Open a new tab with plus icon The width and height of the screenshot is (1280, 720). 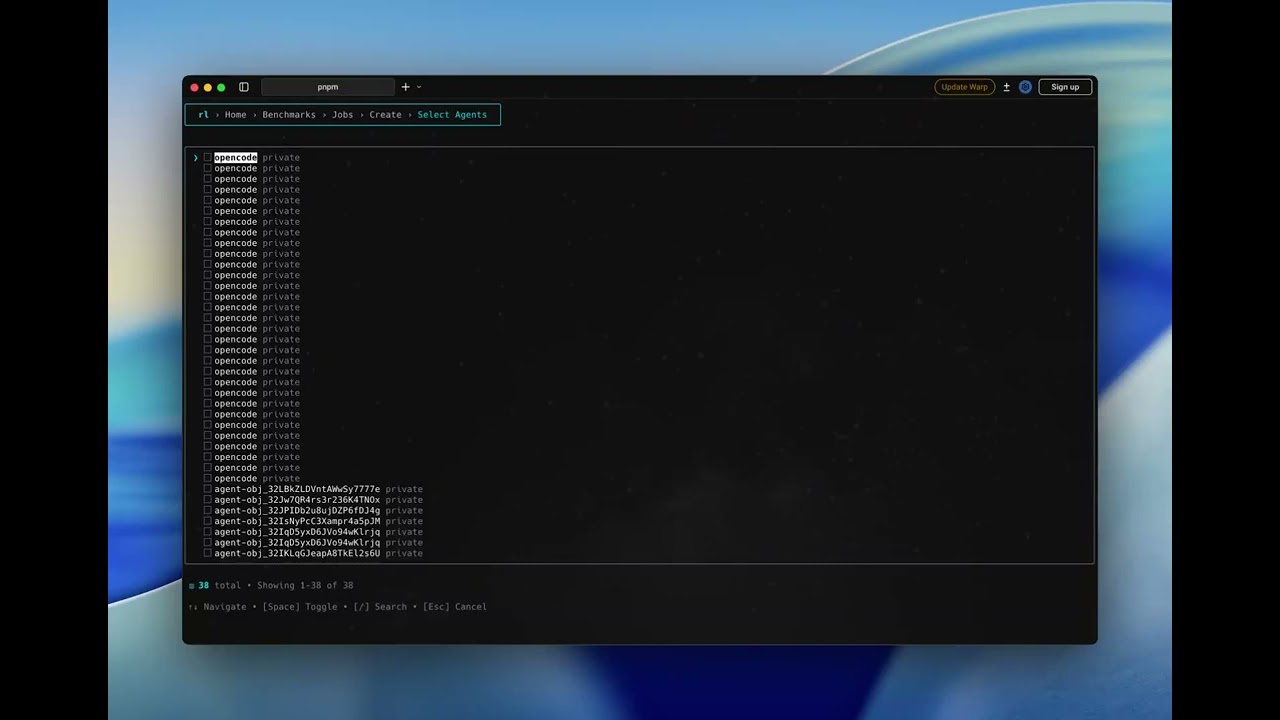[405, 87]
